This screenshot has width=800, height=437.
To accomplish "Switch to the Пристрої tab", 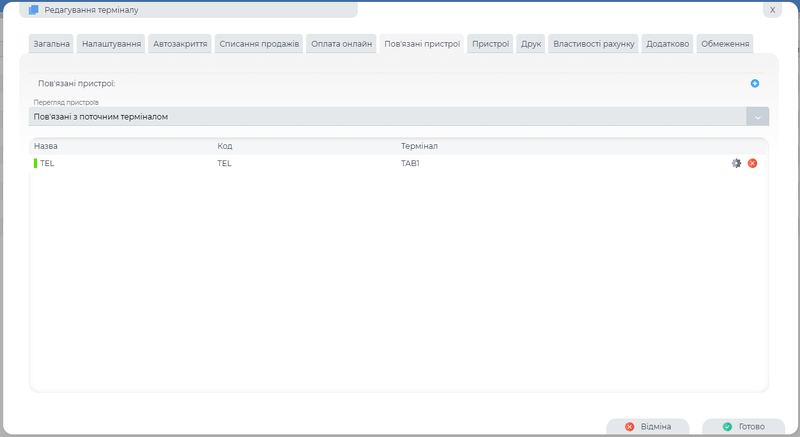I will 490,44.
